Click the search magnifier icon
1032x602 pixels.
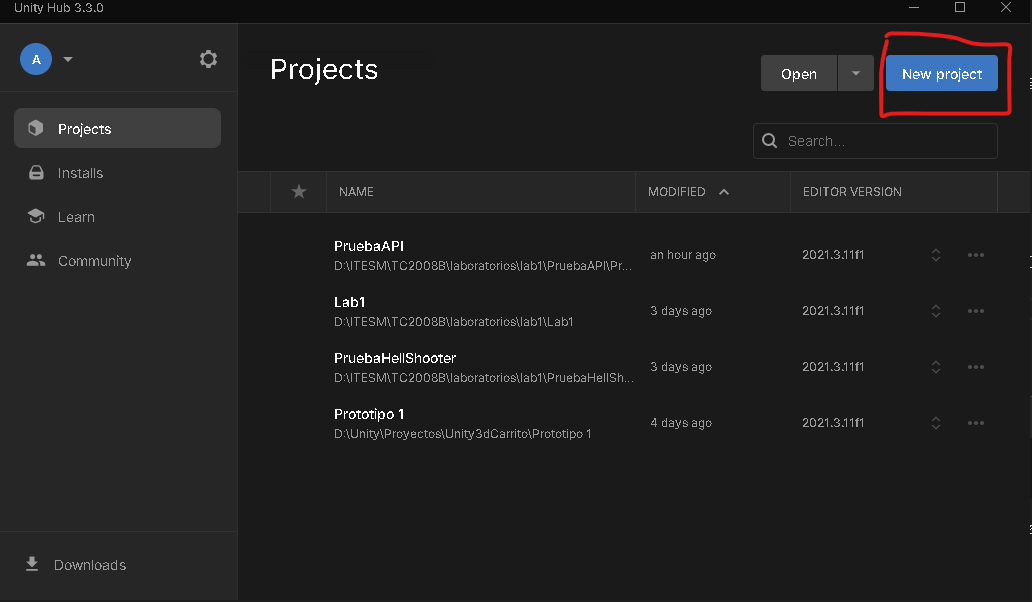click(x=769, y=141)
